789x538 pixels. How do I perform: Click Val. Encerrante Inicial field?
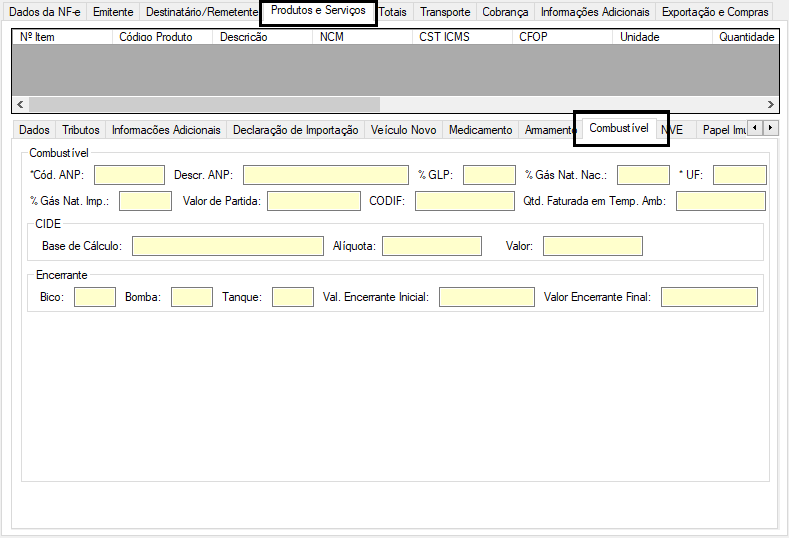tap(487, 297)
